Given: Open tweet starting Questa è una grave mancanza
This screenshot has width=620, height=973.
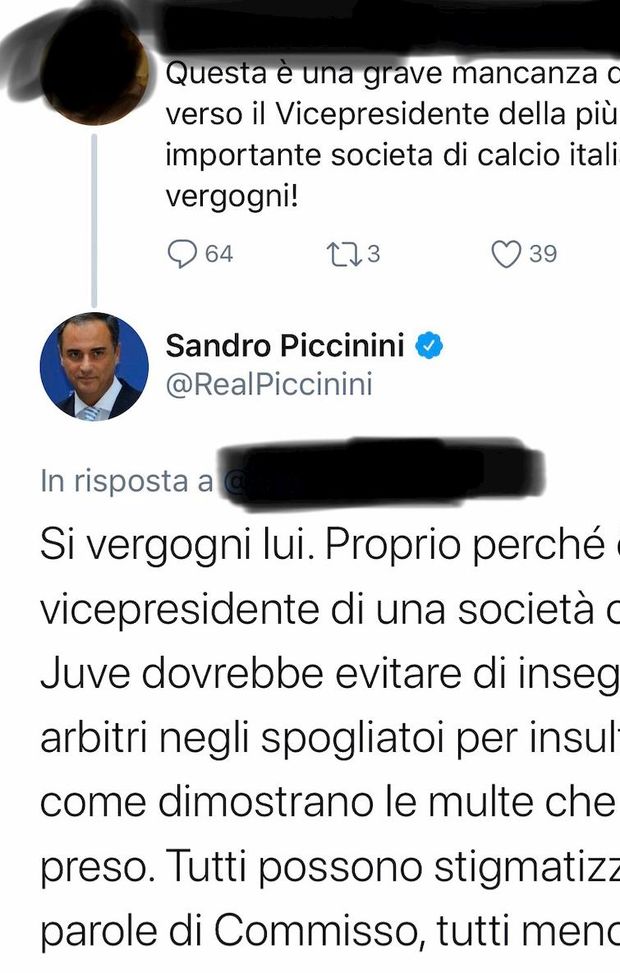Looking at the screenshot, I should point(392,135).
